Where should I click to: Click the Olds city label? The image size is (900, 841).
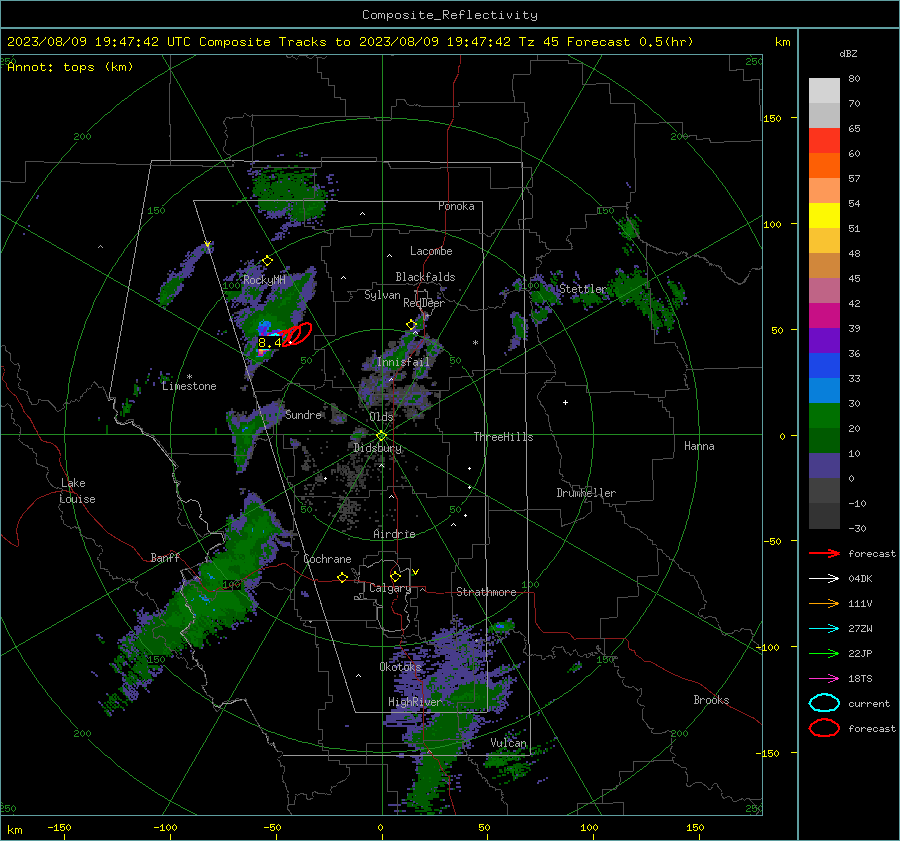(x=381, y=416)
